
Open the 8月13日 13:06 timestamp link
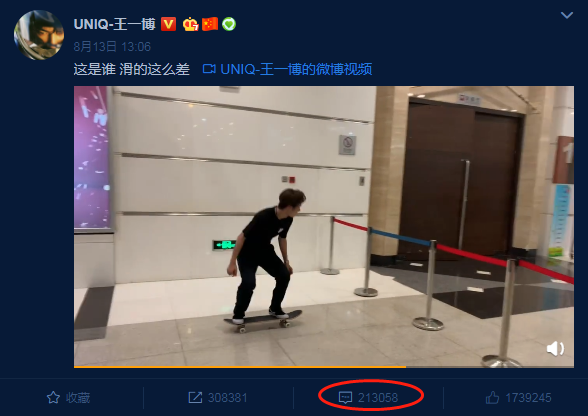coord(112,47)
